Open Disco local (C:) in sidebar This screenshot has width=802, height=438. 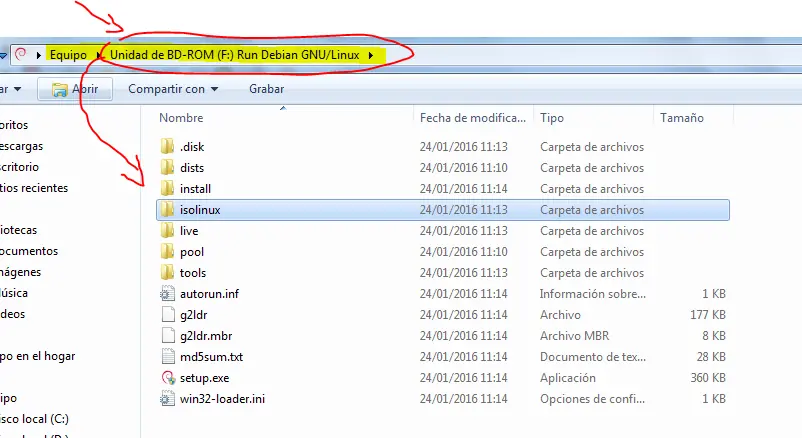(x=34, y=419)
